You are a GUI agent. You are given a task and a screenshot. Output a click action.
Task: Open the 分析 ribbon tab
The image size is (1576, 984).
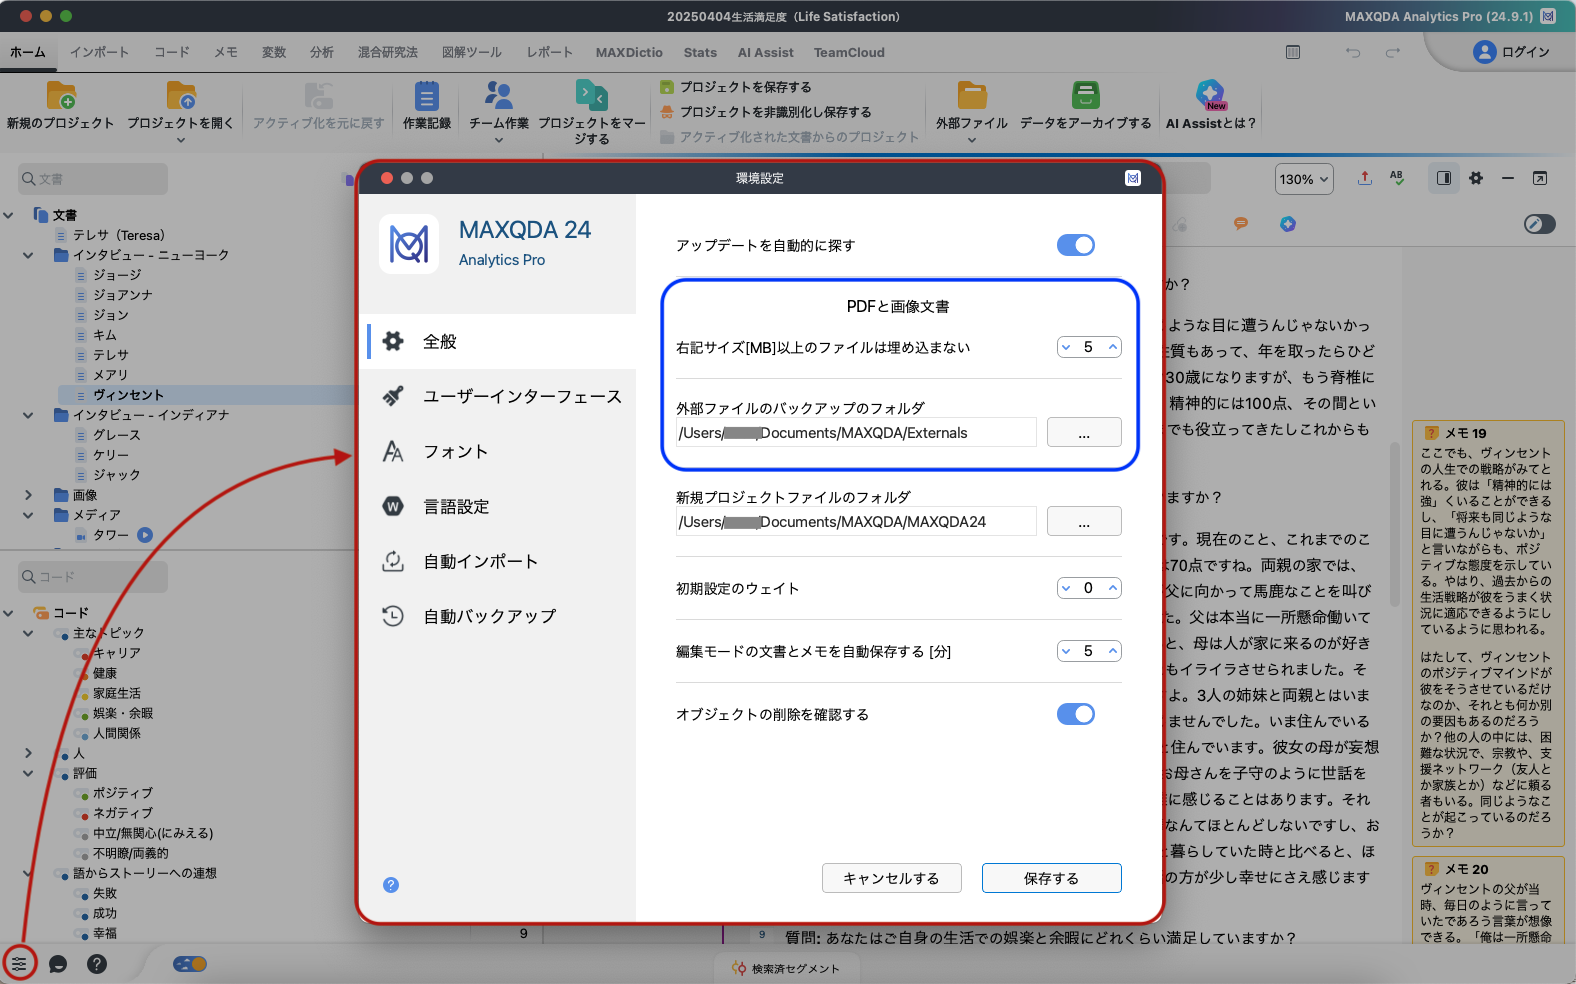[x=322, y=52]
